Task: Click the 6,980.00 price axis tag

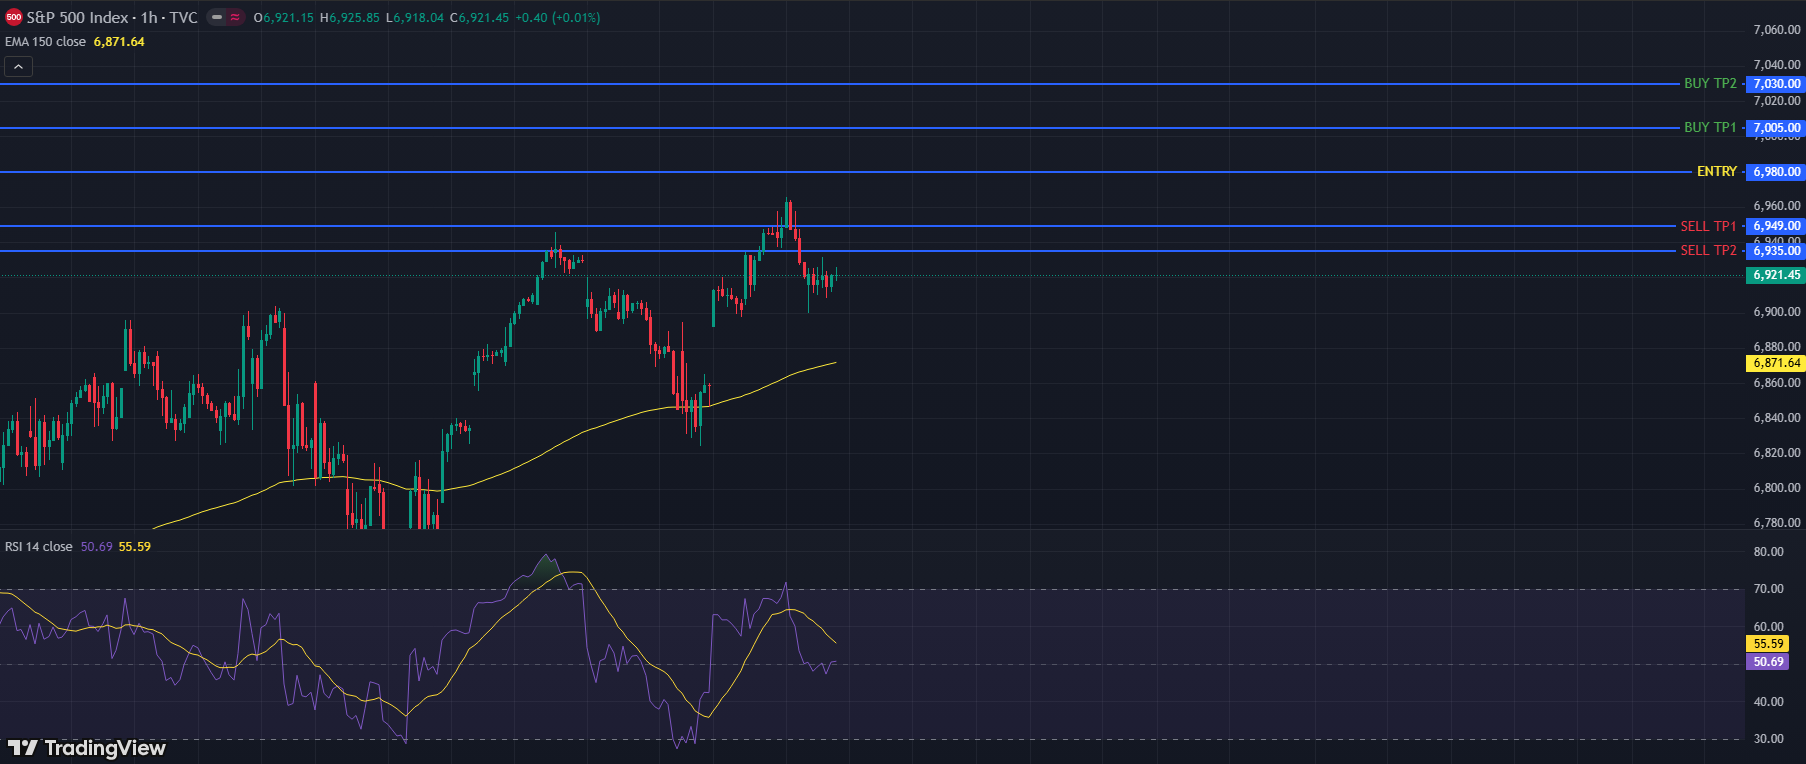Action: [x=1776, y=172]
